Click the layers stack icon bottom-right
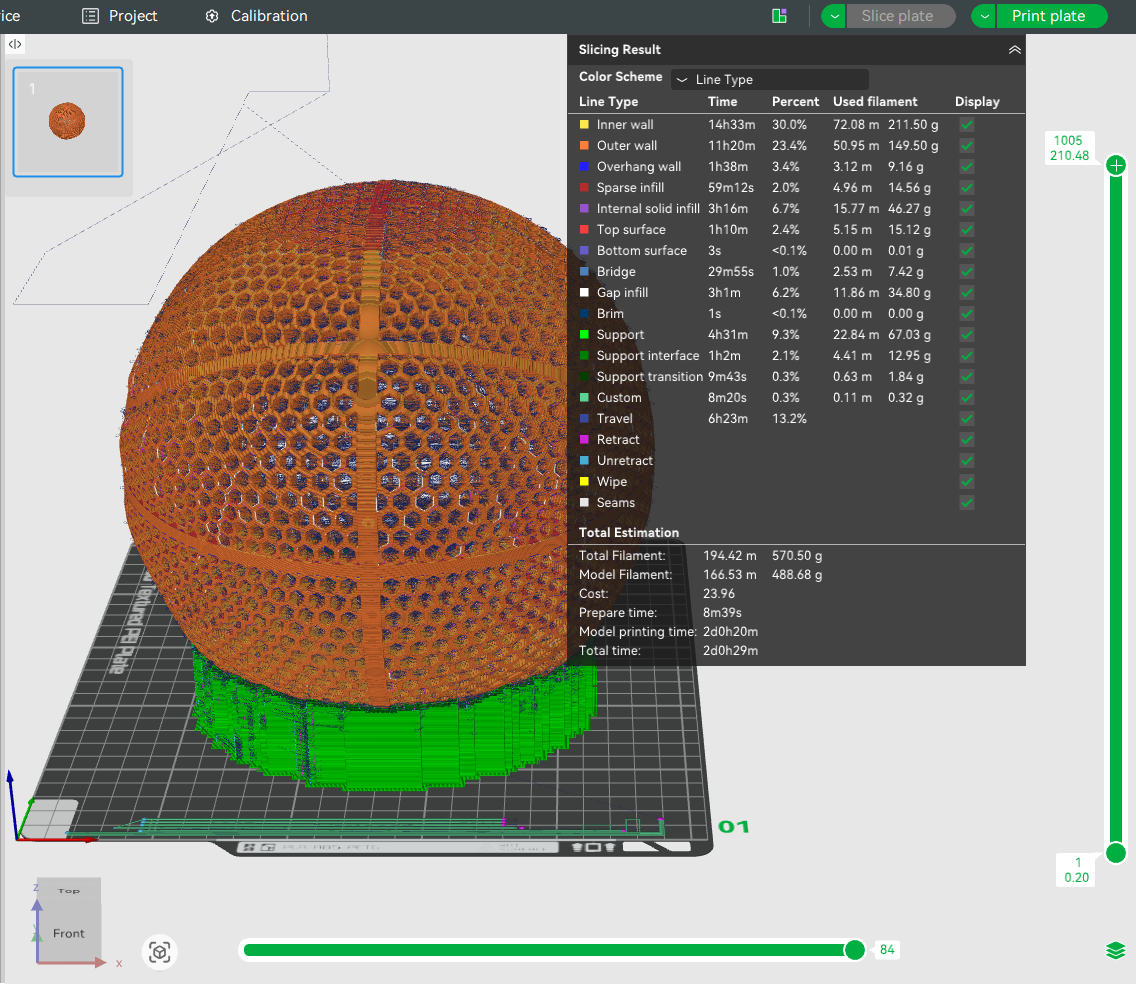The height and width of the screenshot is (984, 1136). click(x=1116, y=951)
